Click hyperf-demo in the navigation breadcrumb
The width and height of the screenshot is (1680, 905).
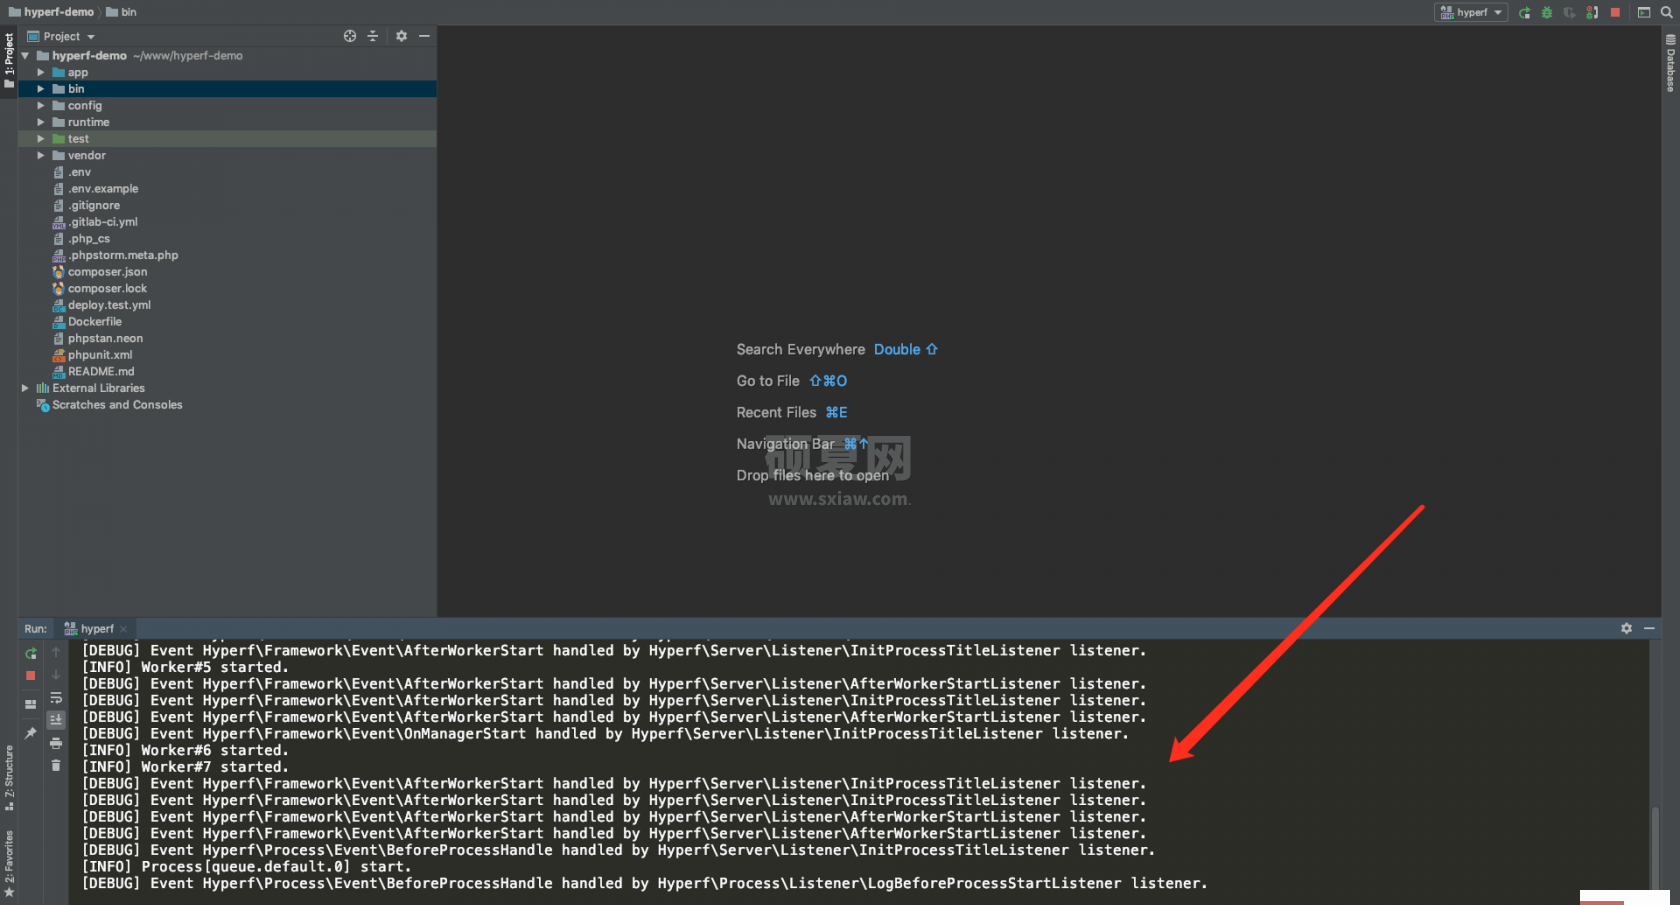tap(51, 12)
